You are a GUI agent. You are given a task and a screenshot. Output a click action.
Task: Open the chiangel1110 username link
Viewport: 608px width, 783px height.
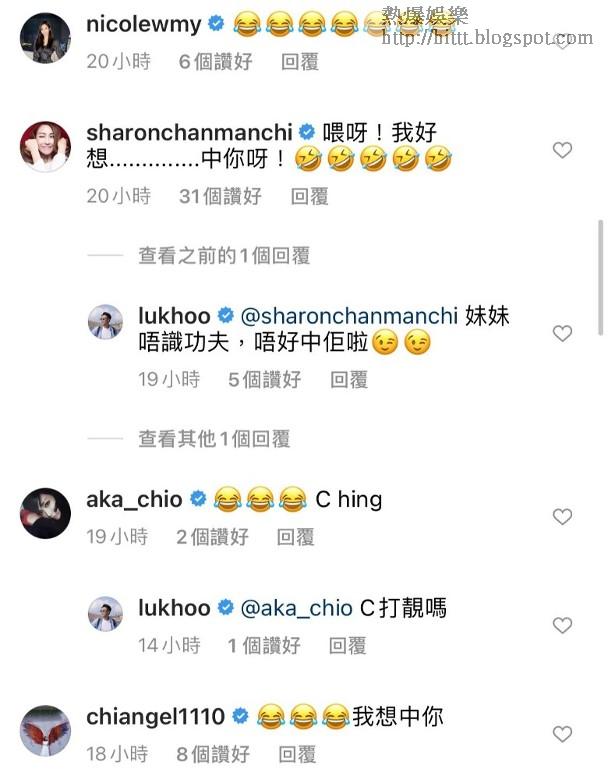click(x=155, y=717)
